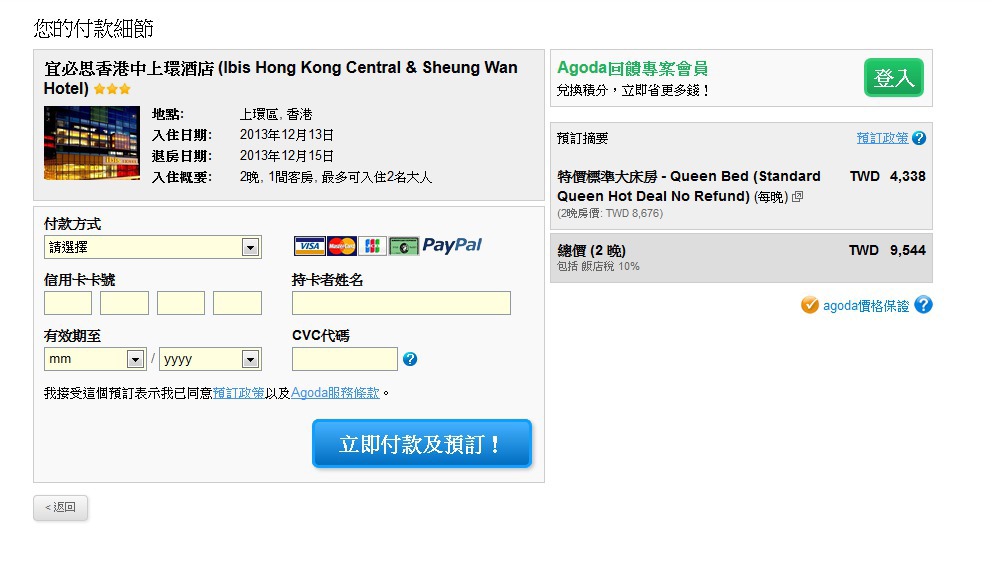Click the MasterCard logo icon
Screen dimensions: 992x565
click(342, 246)
